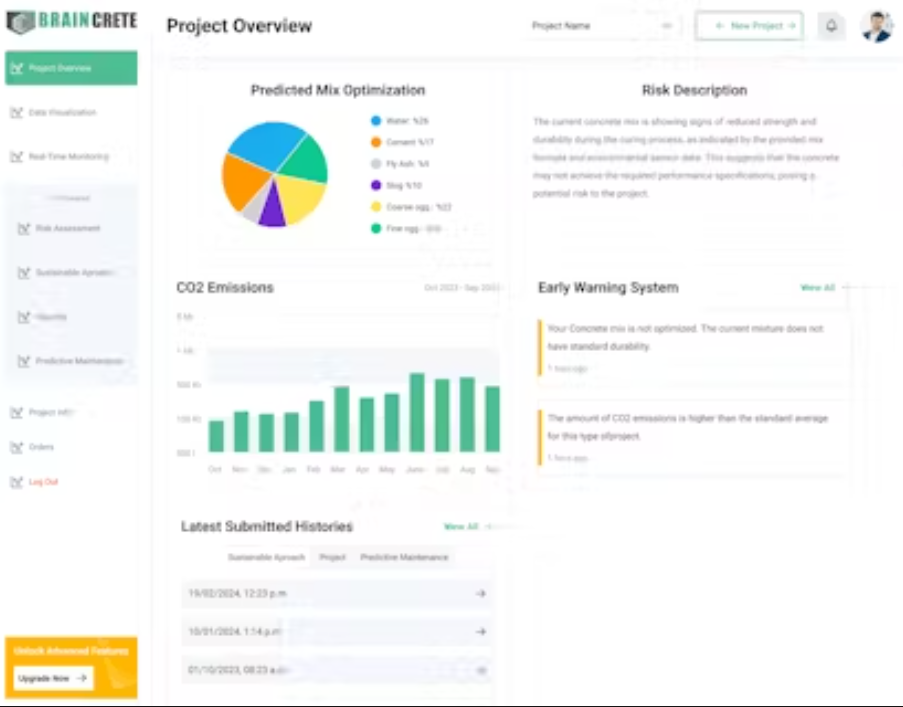Click the purple Slag legend dot
This screenshot has height=707, width=903.
(x=376, y=185)
